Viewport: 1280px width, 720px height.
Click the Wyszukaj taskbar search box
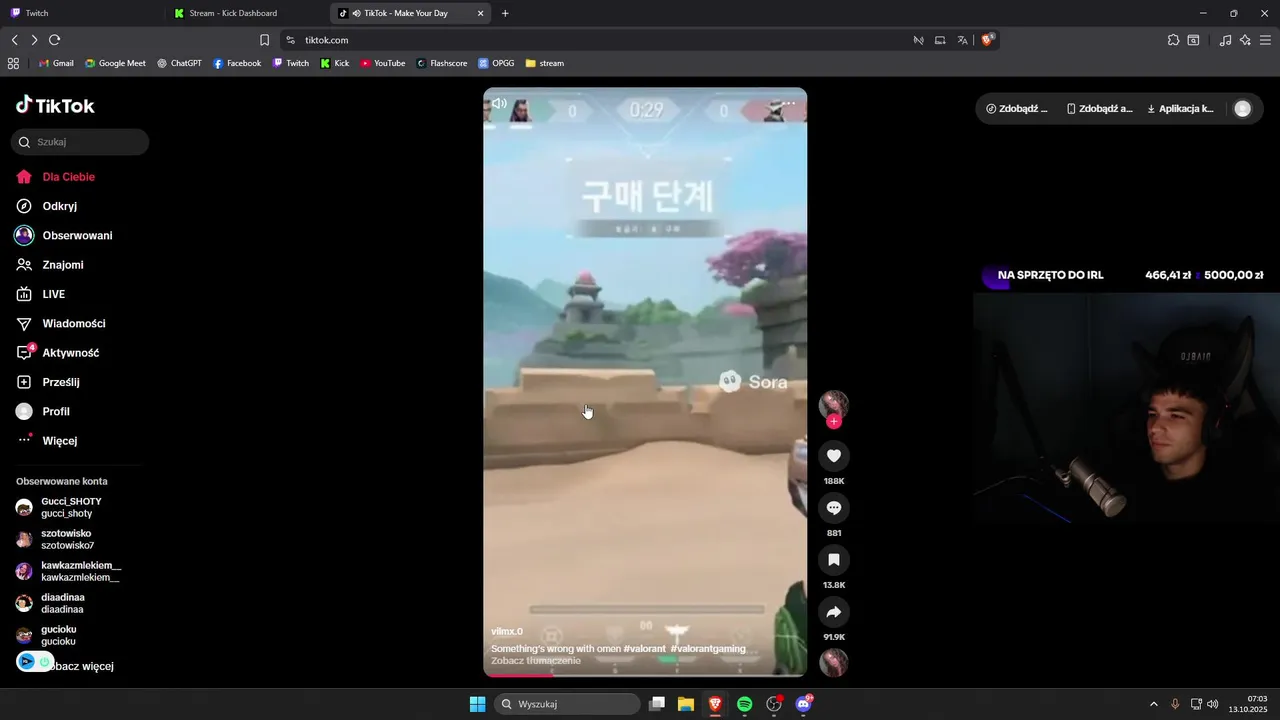click(567, 704)
